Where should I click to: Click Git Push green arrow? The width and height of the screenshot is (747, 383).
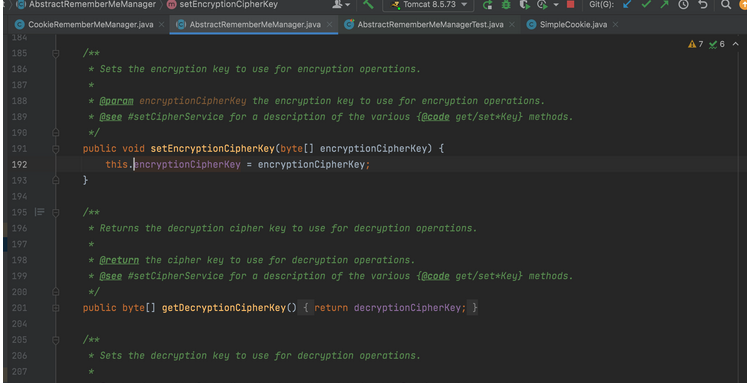tap(664, 4)
